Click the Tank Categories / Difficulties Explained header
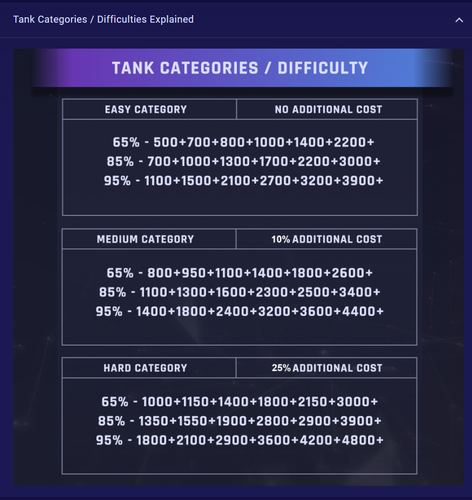The width and height of the screenshot is (472, 500). tap(103, 19)
